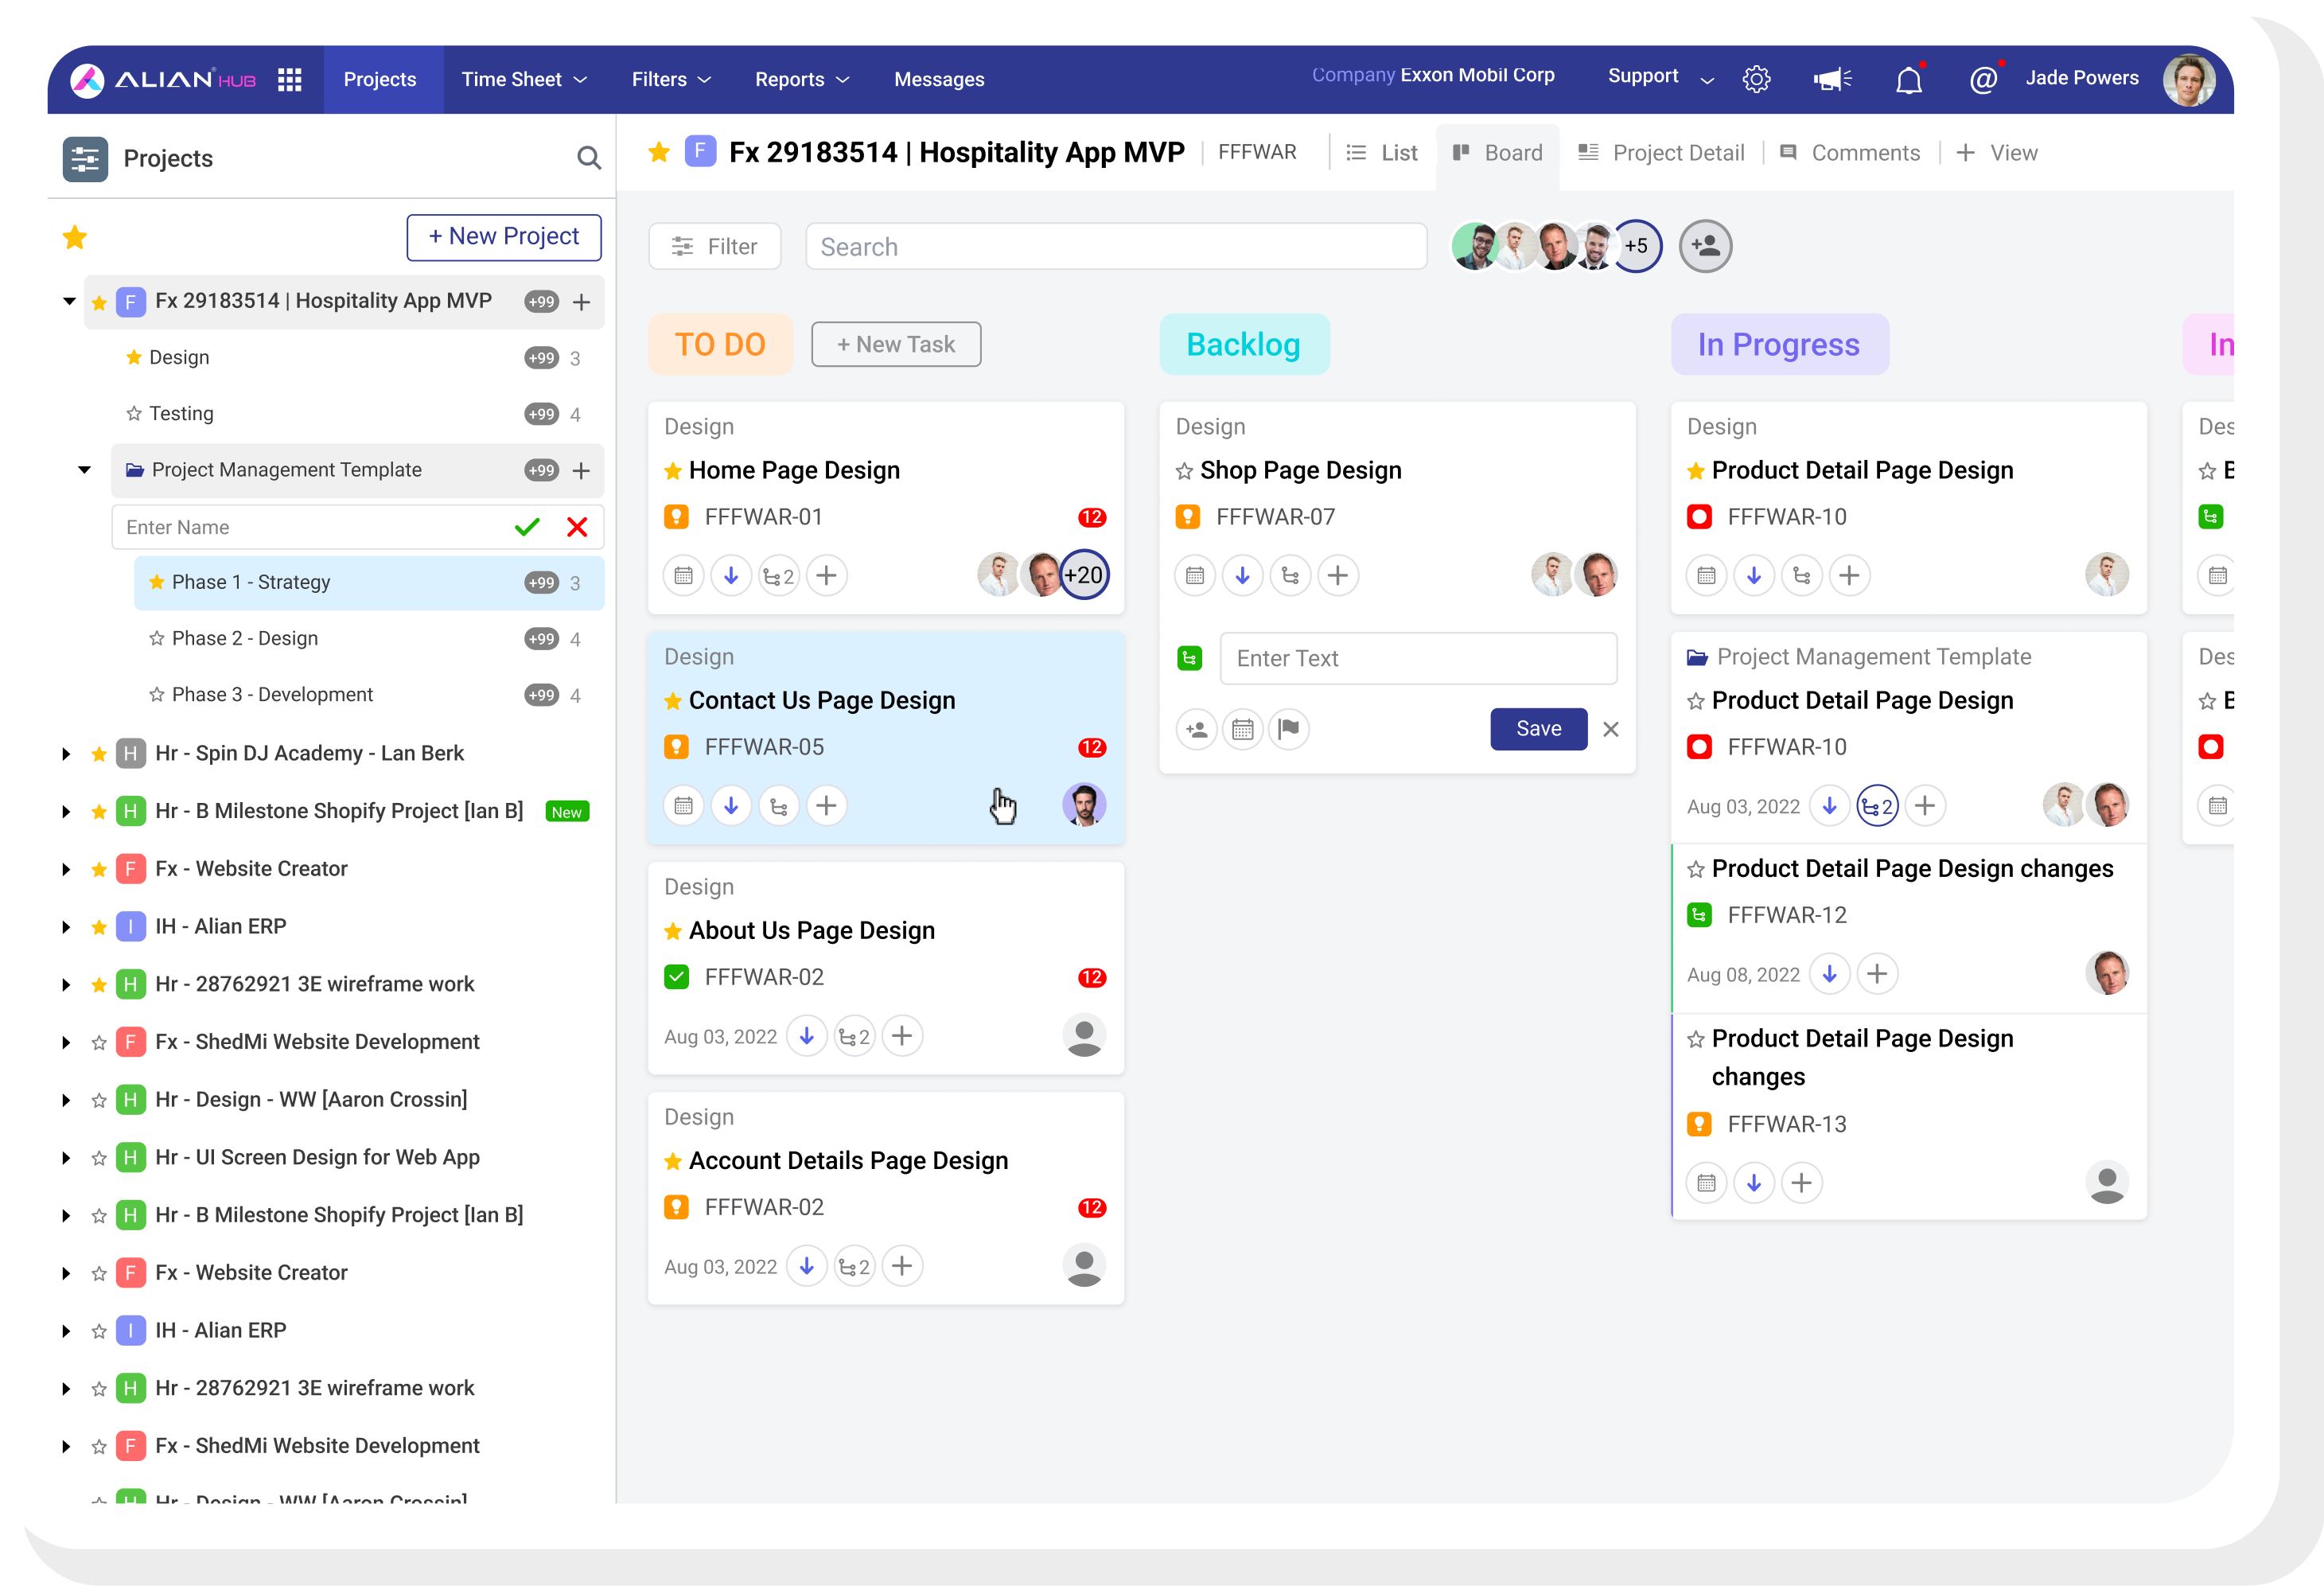Toggle favorites filter star in sidebar

(75, 237)
